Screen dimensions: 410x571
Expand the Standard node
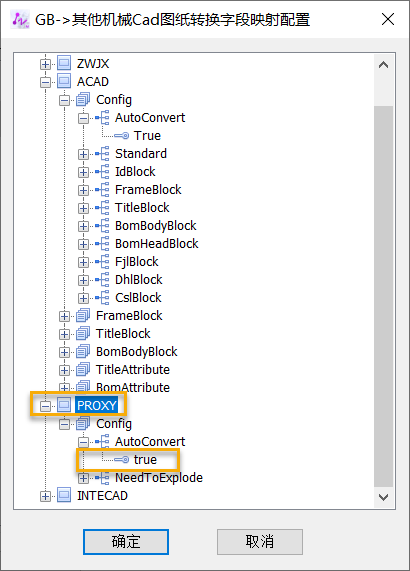[83, 154]
